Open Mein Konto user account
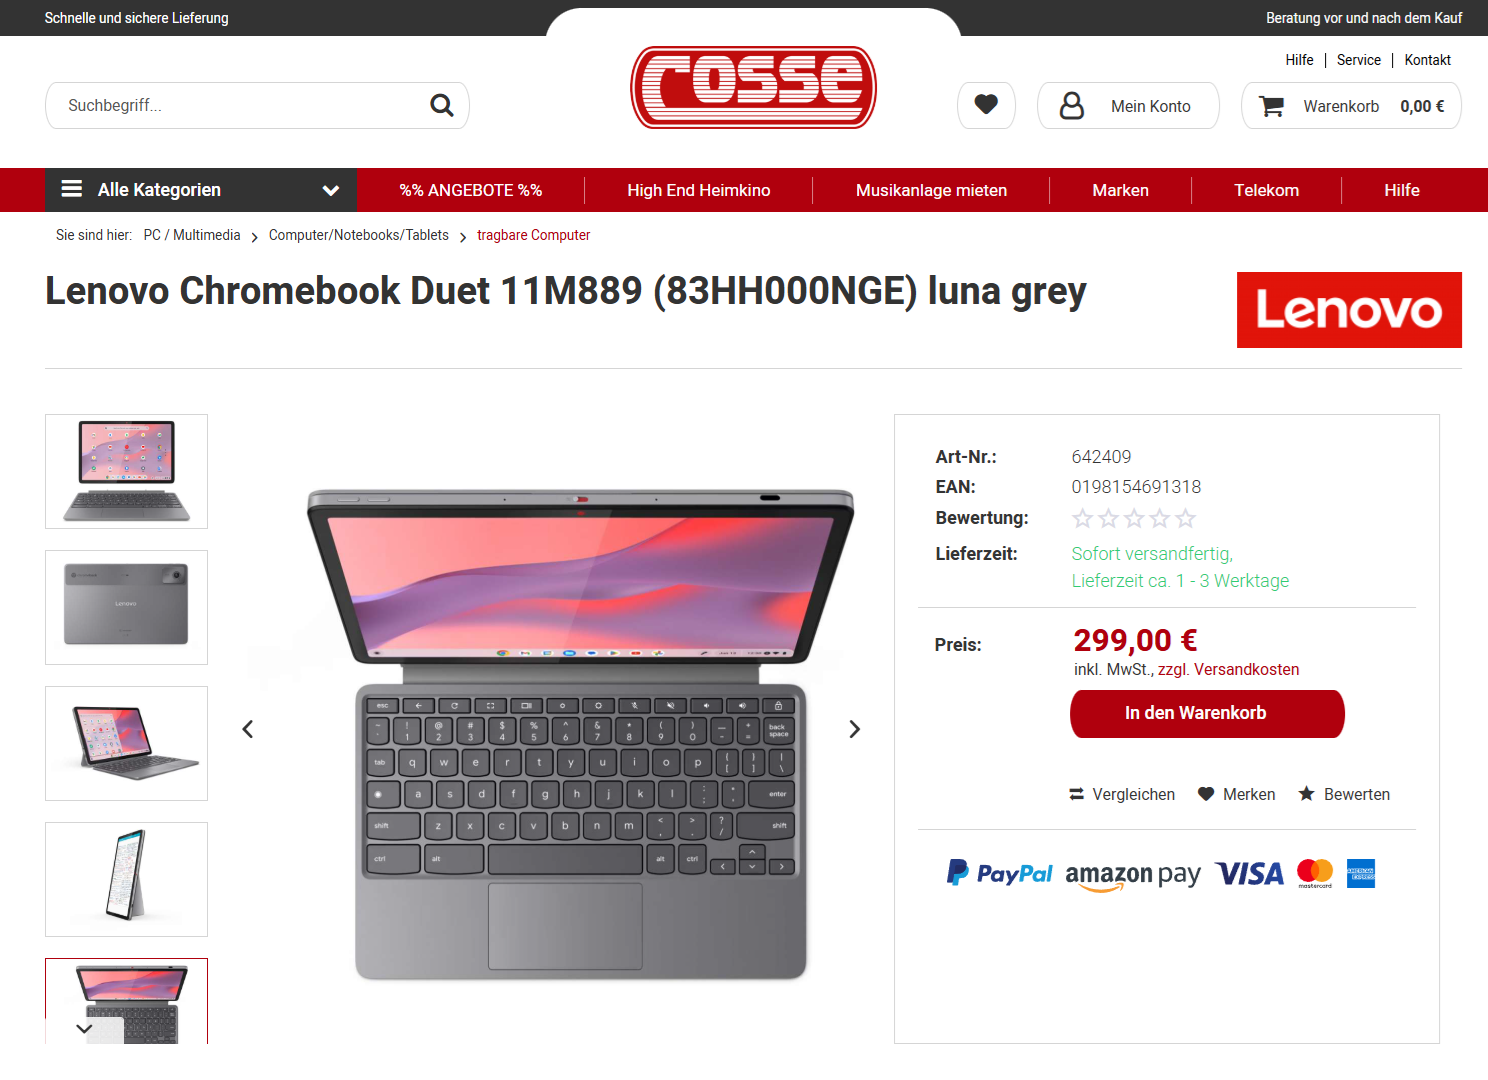Viewport: 1488px width, 1080px height. point(1128,105)
